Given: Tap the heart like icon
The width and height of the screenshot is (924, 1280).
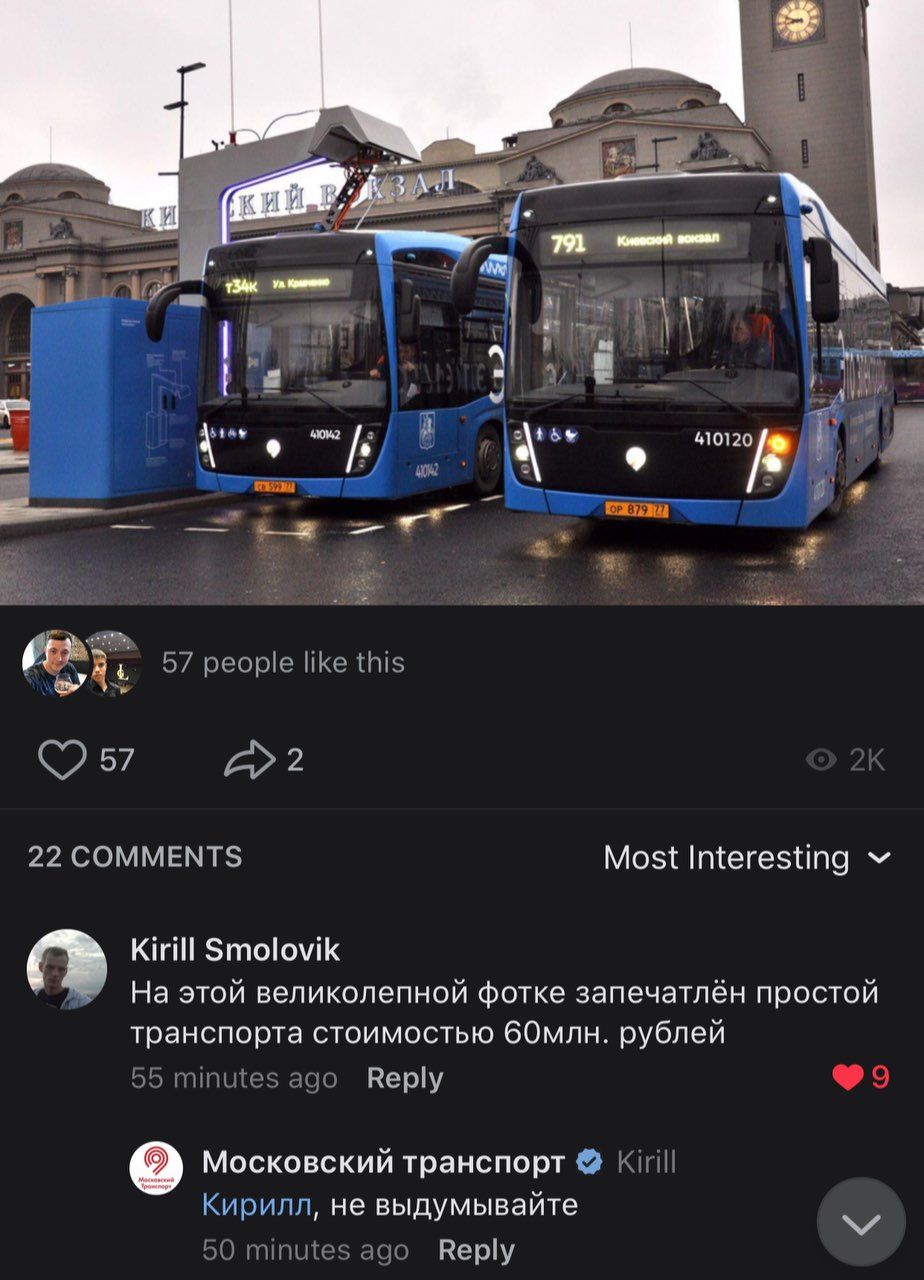Looking at the screenshot, I should 62,760.
